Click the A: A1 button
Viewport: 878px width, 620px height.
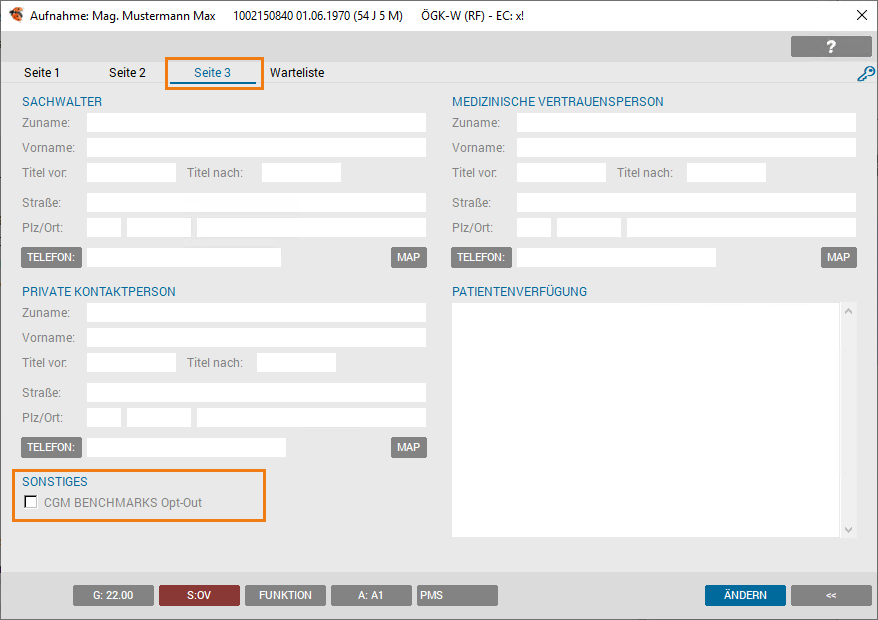(x=371, y=595)
